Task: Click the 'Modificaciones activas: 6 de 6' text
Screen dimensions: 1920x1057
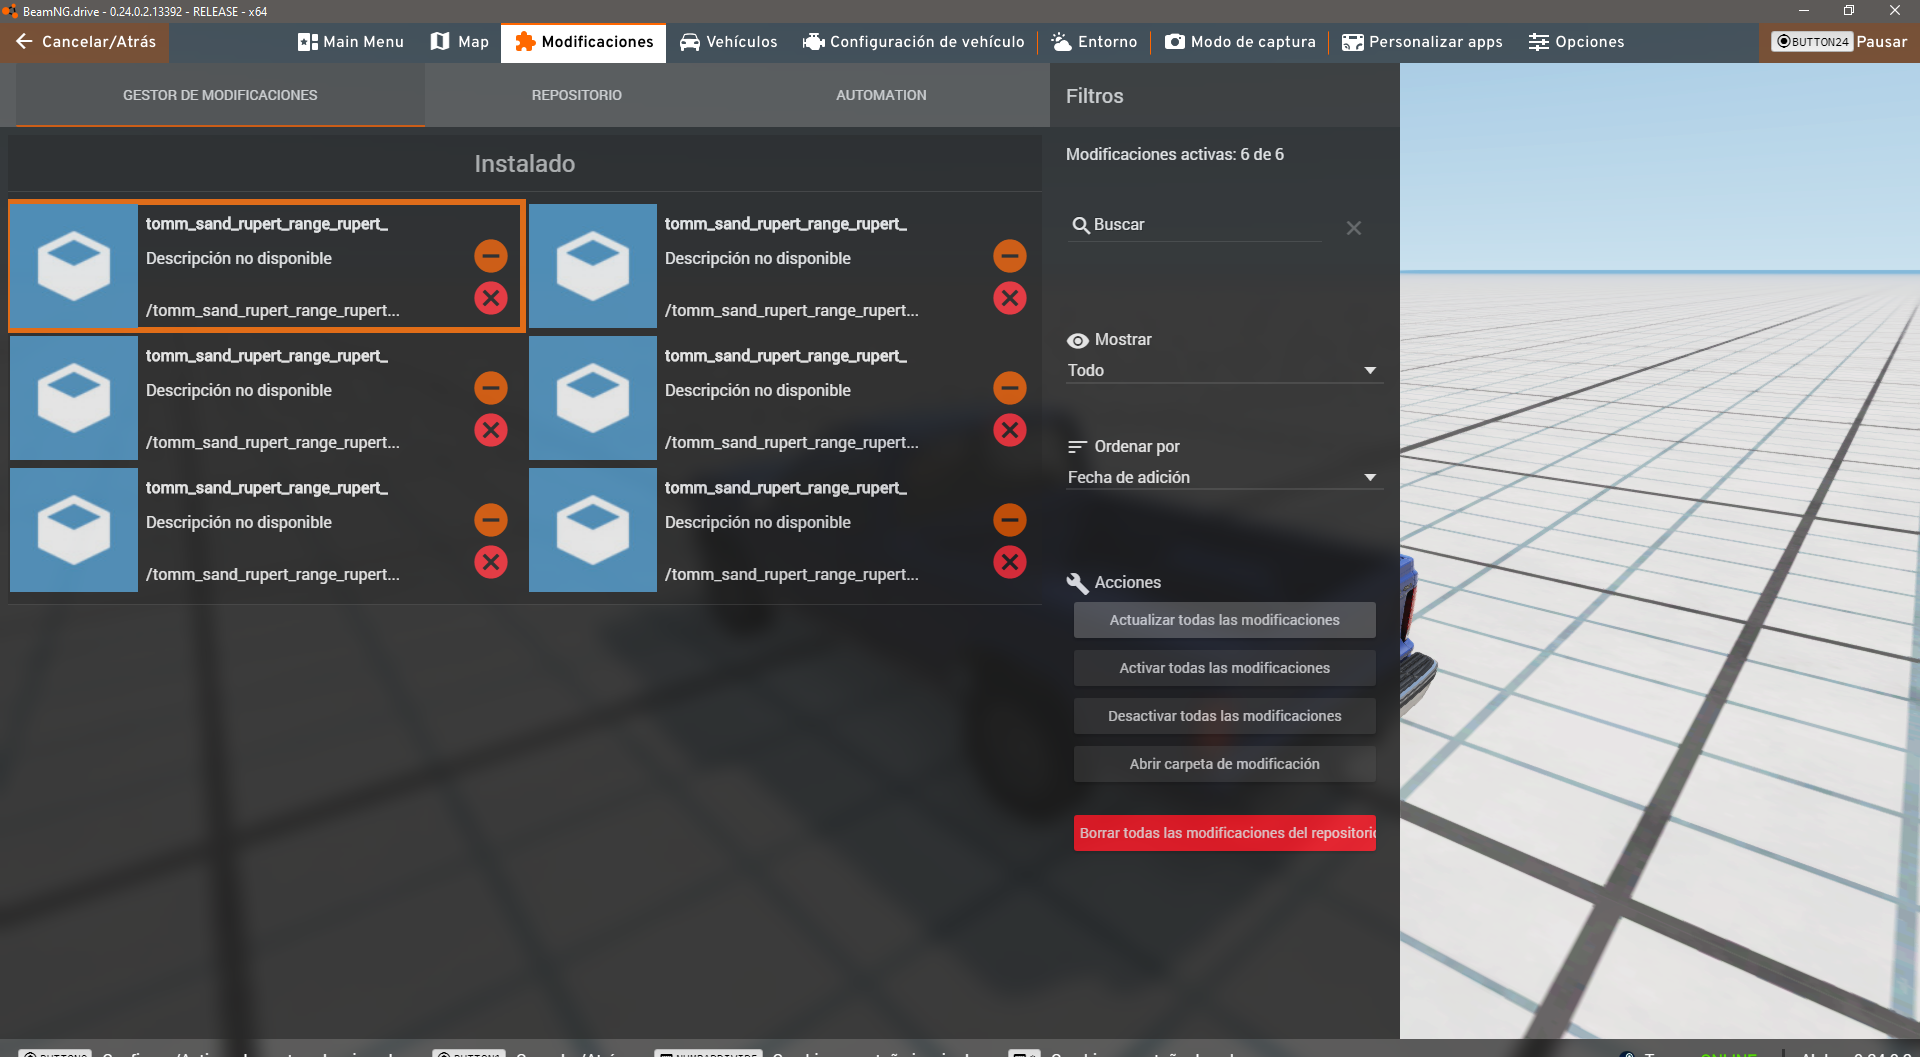Action: click(x=1174, y=154)
